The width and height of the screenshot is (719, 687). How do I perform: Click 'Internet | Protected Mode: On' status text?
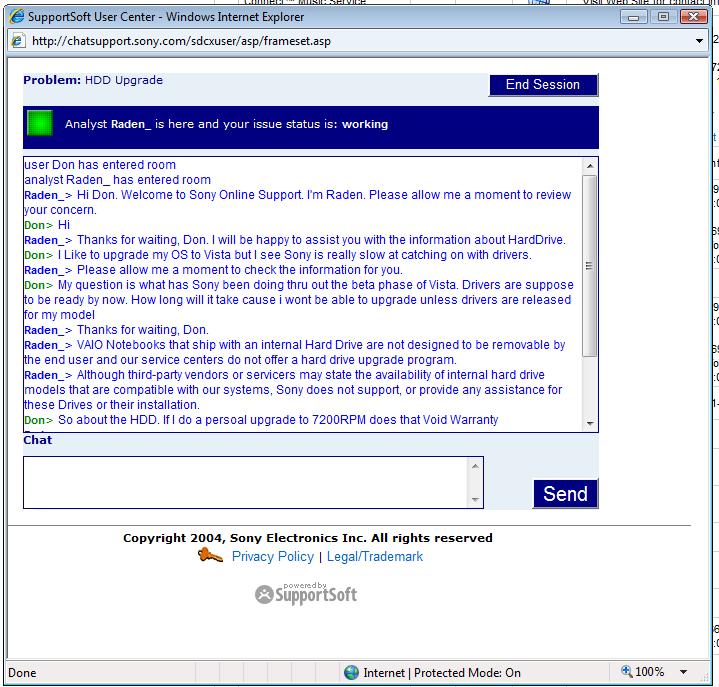coord(442,673)
